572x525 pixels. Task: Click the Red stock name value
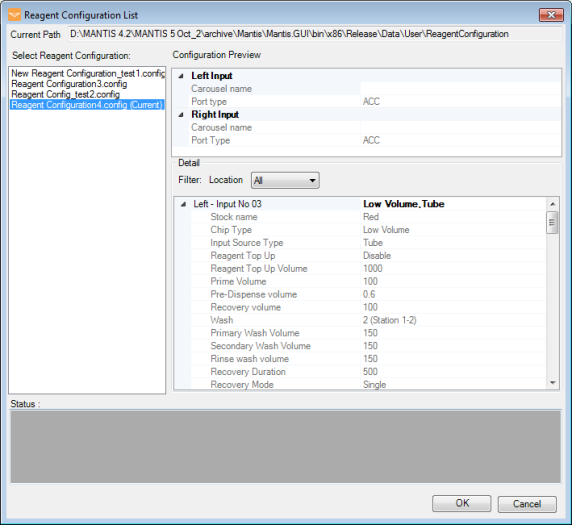click(371, 217)
